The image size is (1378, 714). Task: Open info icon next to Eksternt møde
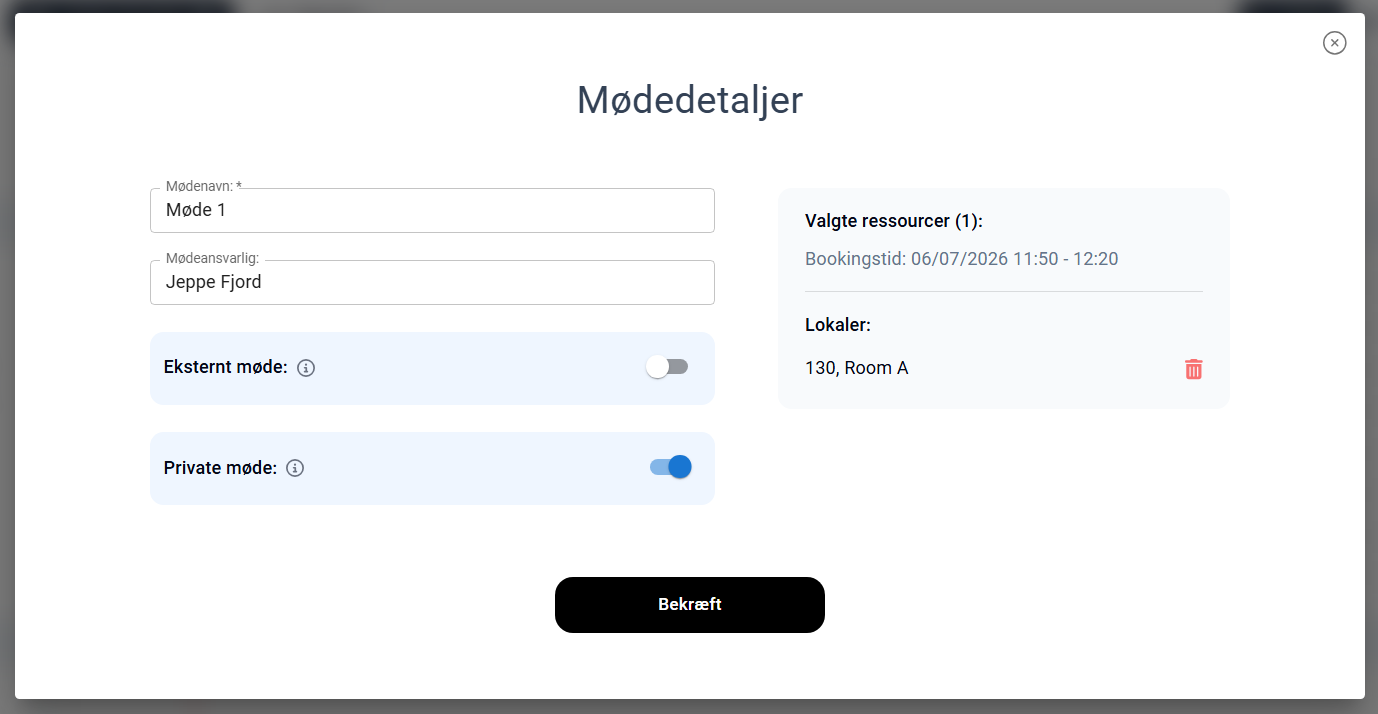tap(306, 368)
